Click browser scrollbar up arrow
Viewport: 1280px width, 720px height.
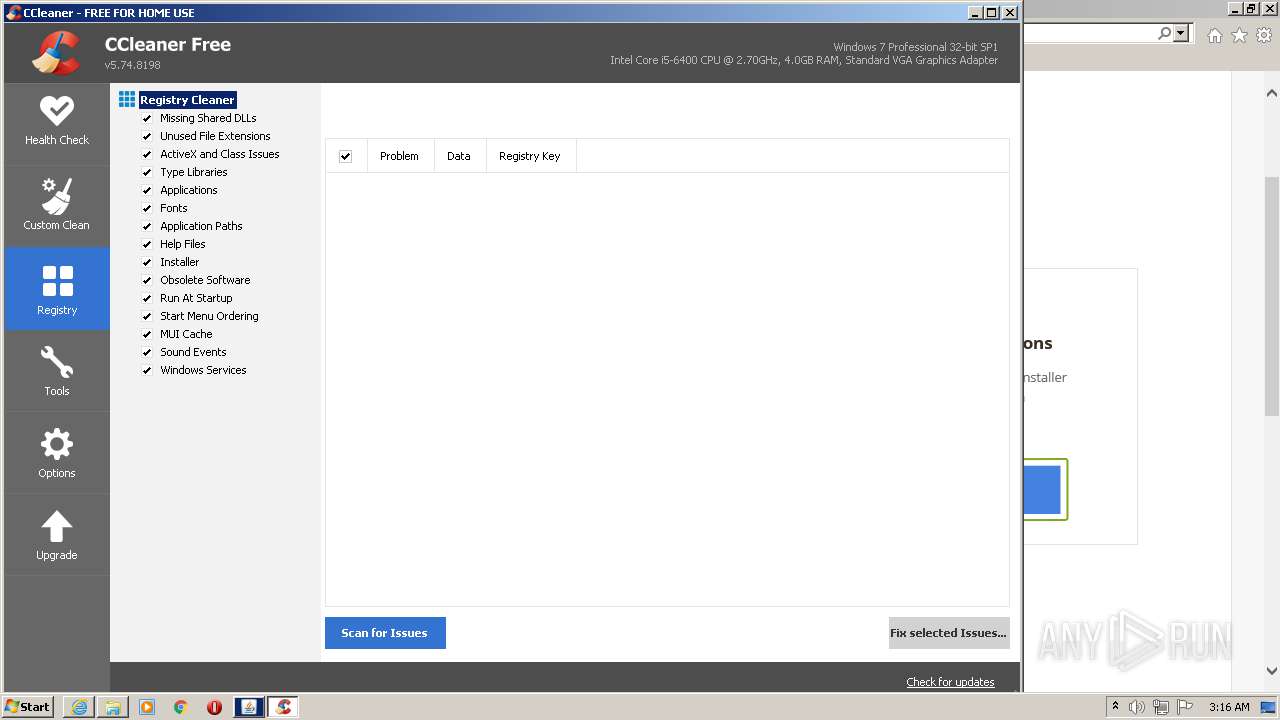click(1272, 93)
